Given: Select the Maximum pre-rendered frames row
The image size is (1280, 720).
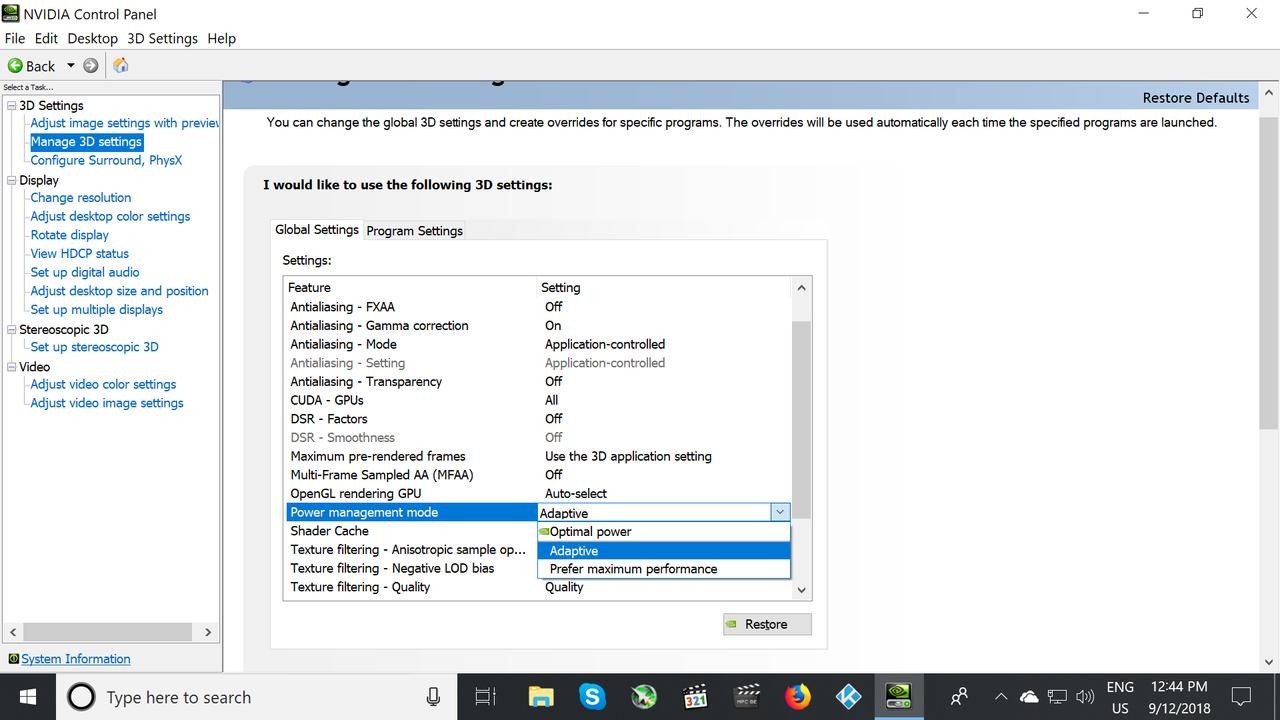Looking at the screenshot, I should pos(538,456).
